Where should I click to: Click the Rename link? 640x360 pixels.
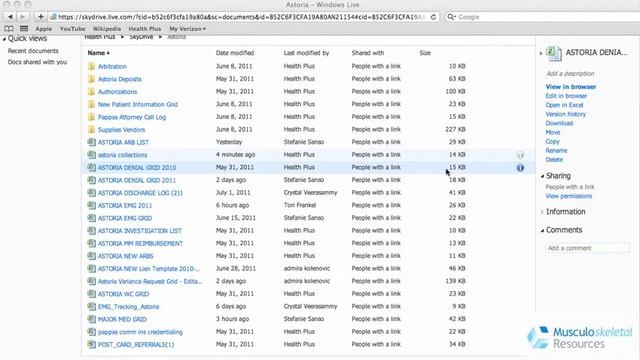coord(556,150)
